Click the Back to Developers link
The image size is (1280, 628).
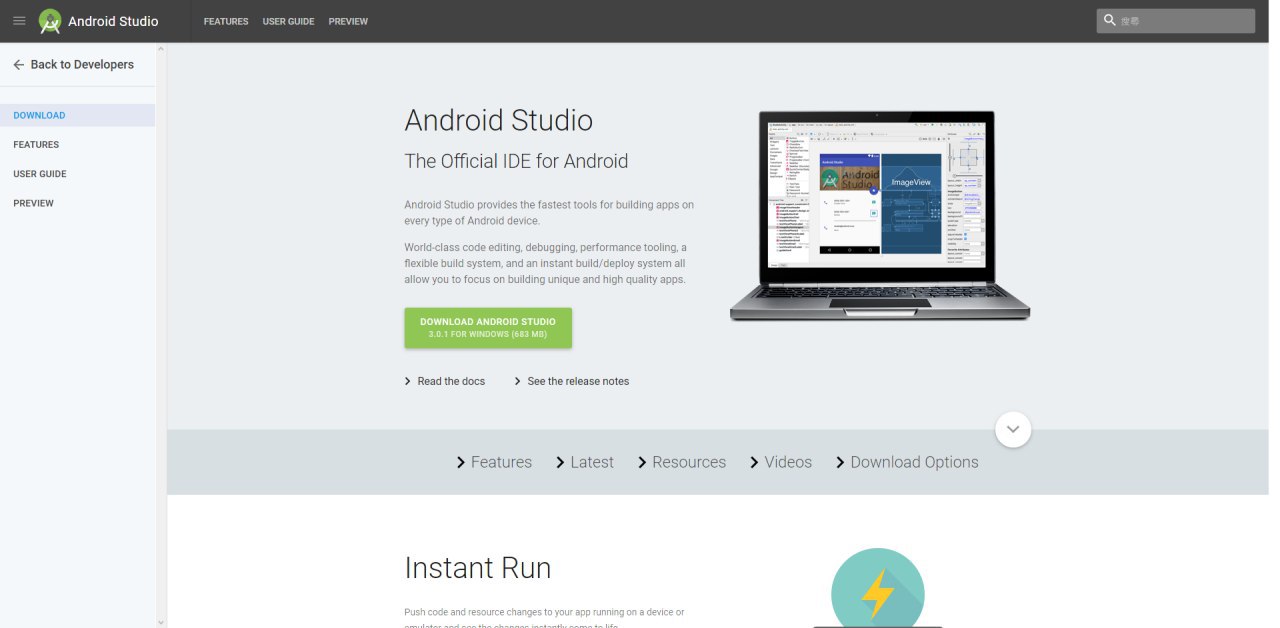pyautogui.click(x=82, y=64)
